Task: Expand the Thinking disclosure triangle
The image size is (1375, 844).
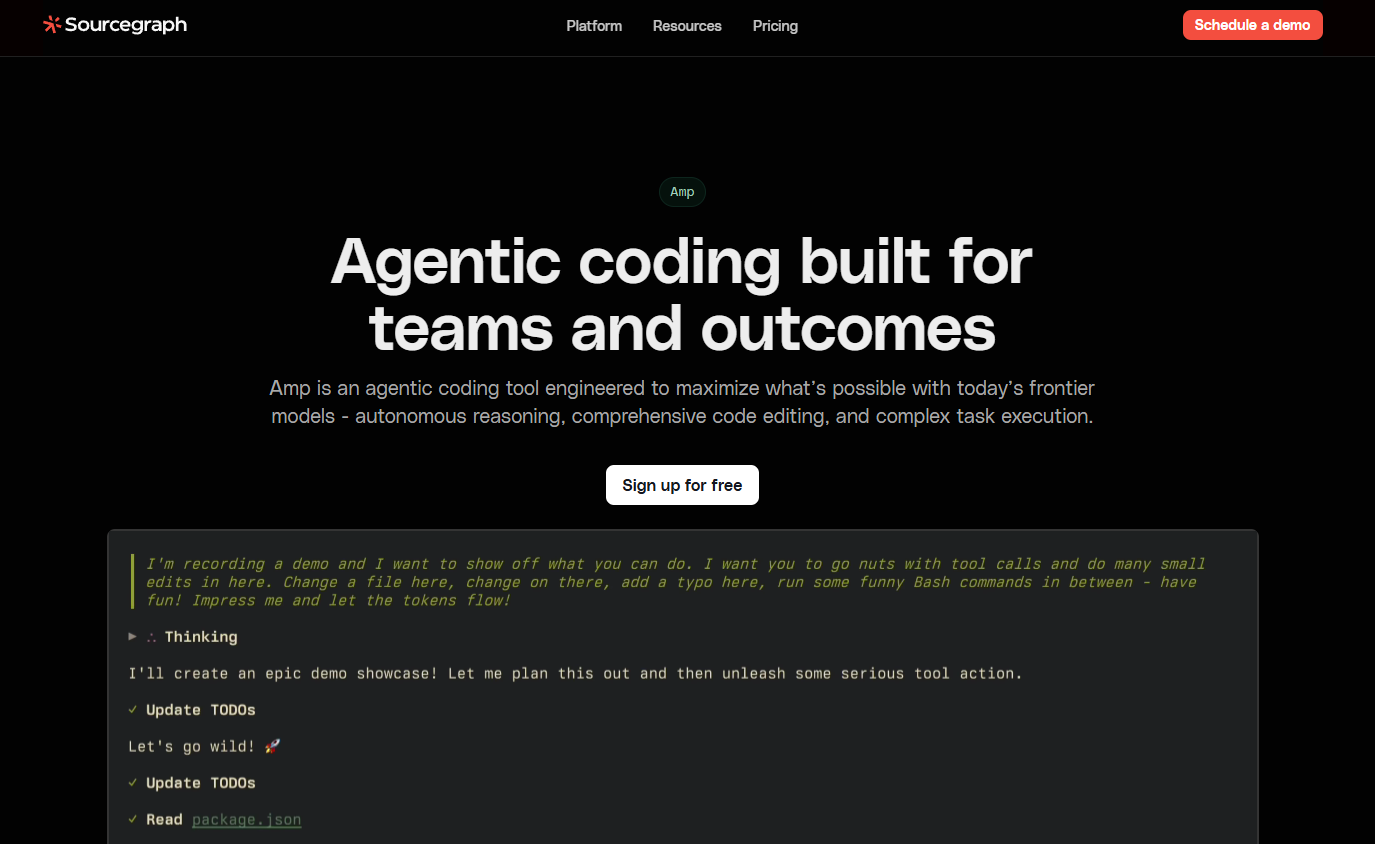Action: [133, 637]
